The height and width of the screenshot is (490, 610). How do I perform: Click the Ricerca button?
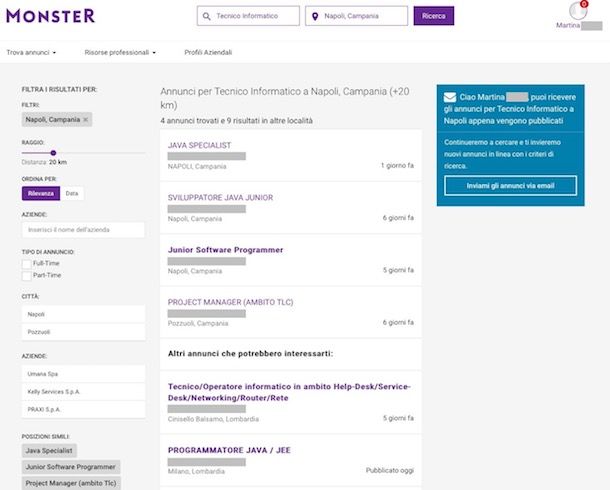(x=434, y=16)
